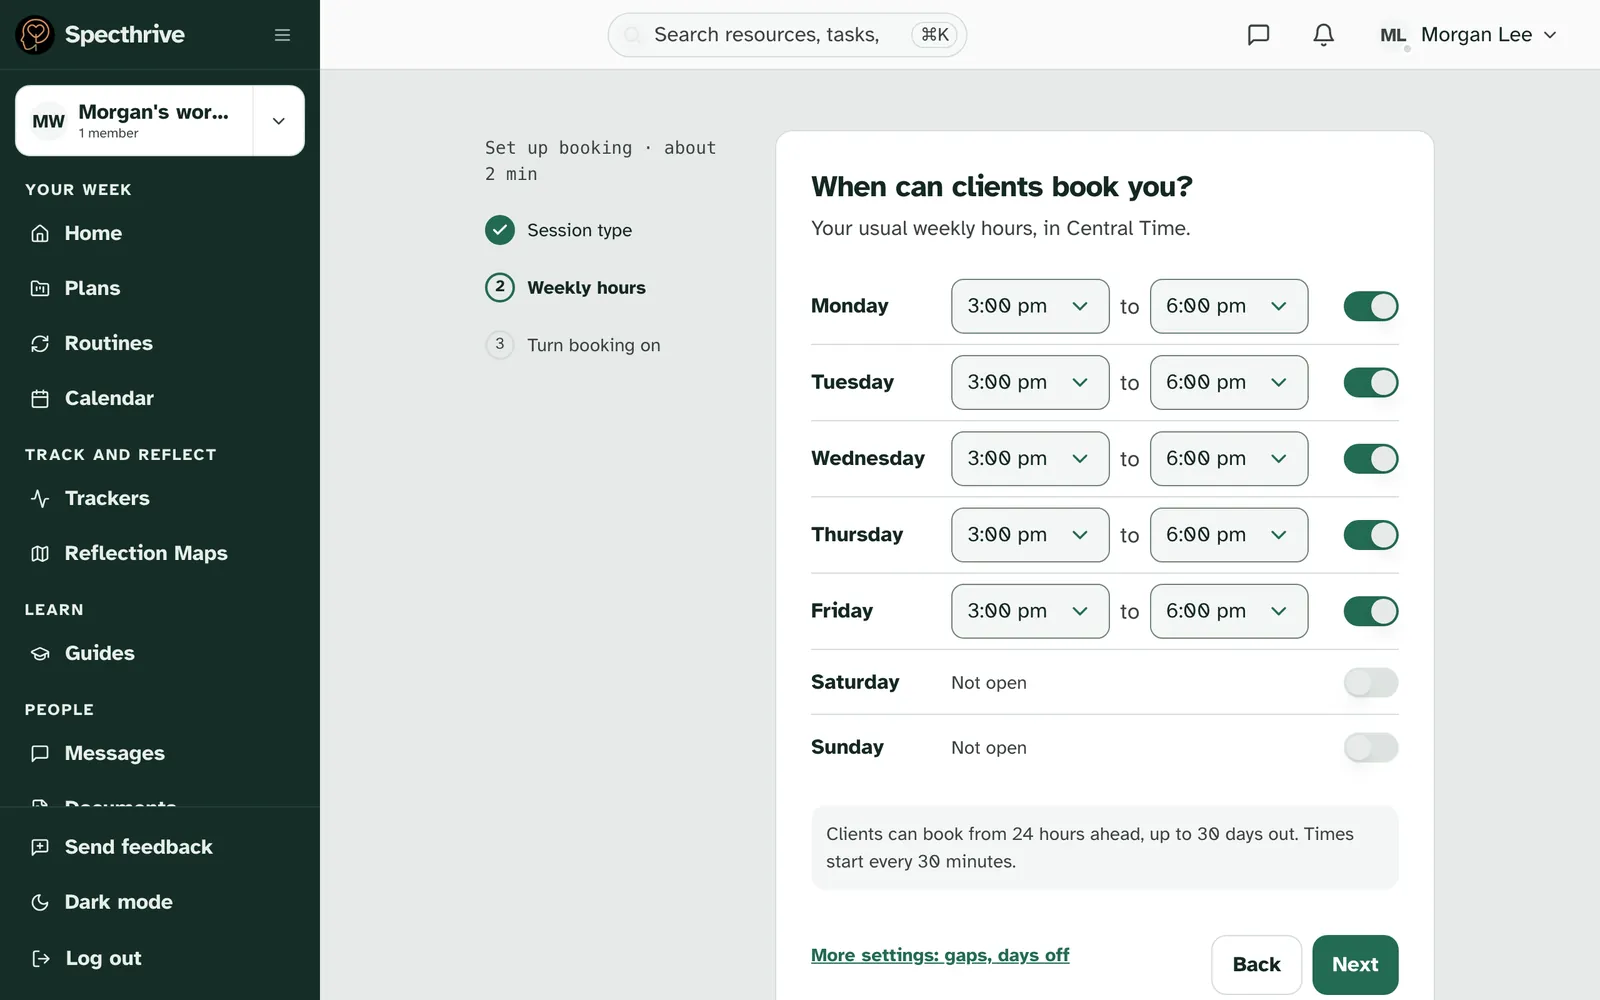The width and height of the screenshot is (1600, 1000).
Task: Open the notifications bell
Action: tap(1323, 35)
